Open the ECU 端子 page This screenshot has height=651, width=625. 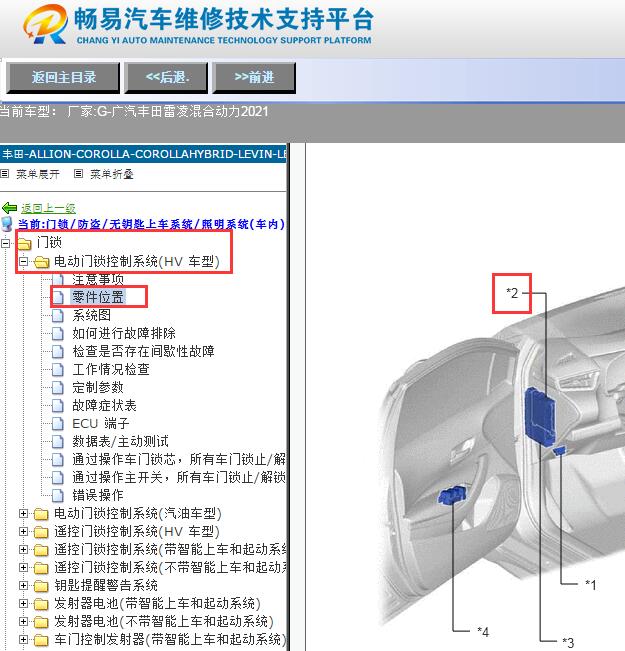pyautogui.click(x=101, y=423)
